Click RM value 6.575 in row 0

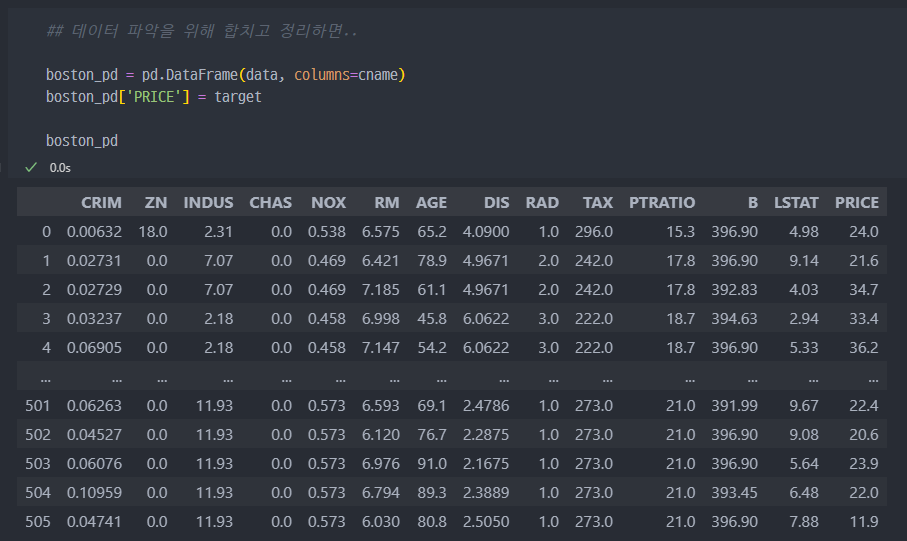pyautogui.click(x=381, y=231)
